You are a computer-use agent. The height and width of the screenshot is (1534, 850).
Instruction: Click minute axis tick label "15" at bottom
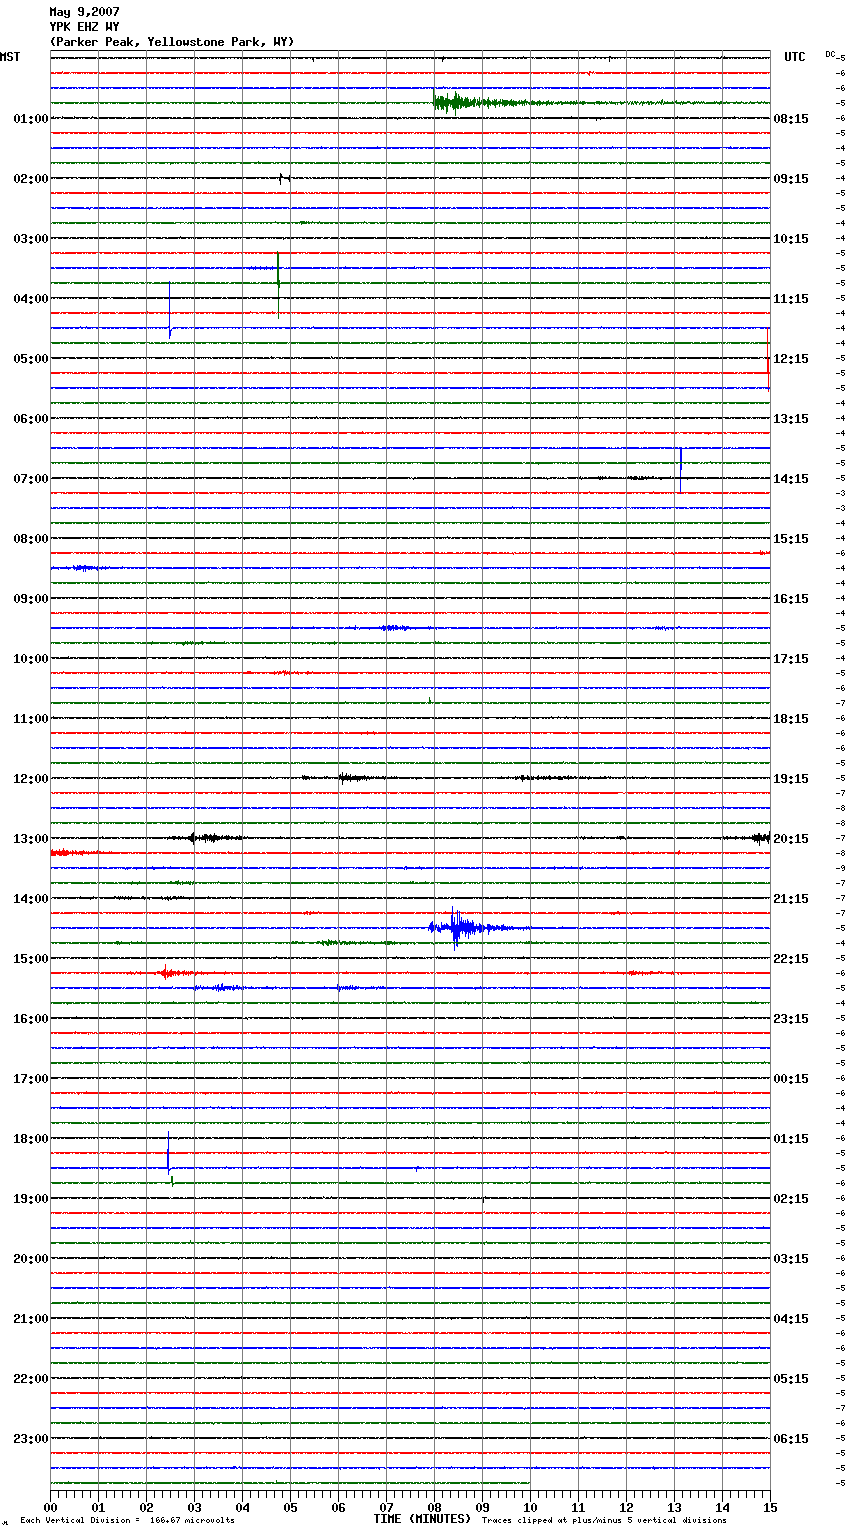(769, 1507)
